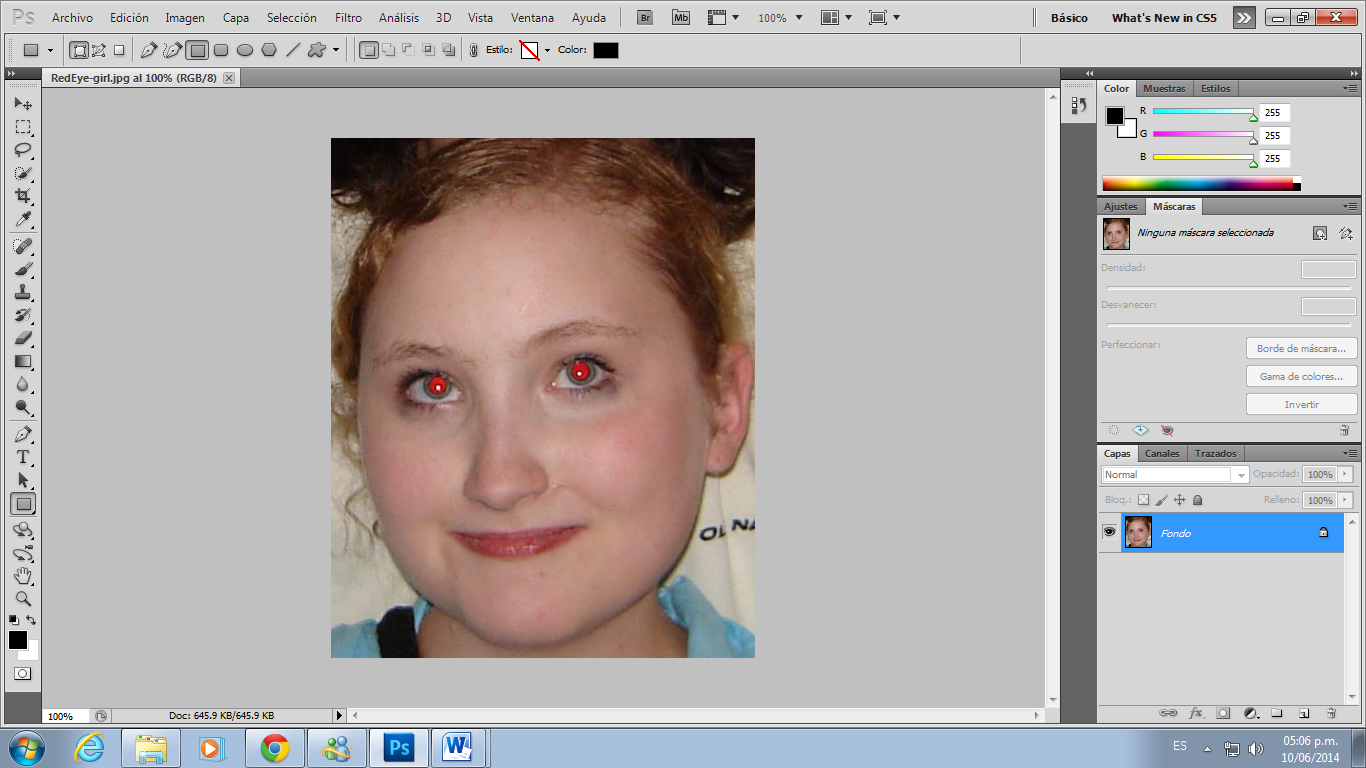
Task: Swap foreground and background colors
Action: tap(32, 621)
